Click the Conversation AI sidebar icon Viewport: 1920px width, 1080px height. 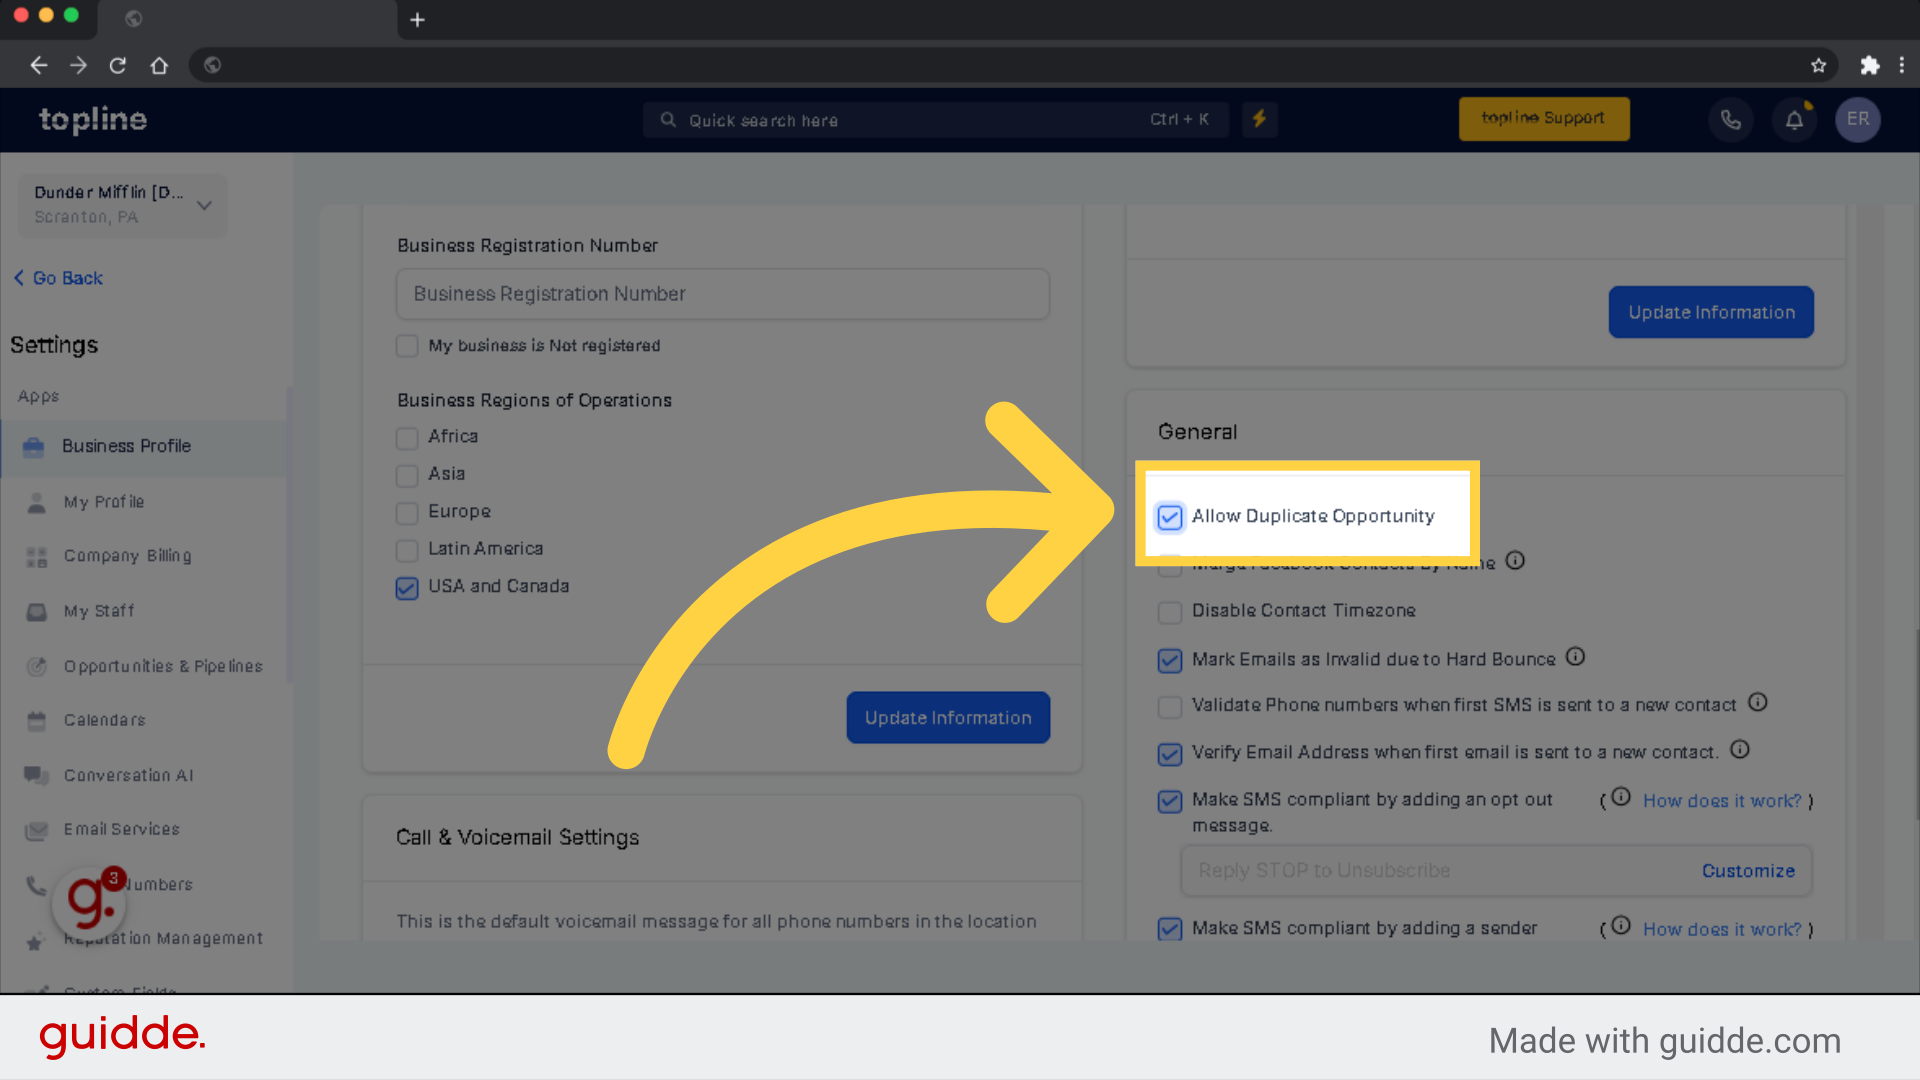[36, 774]
